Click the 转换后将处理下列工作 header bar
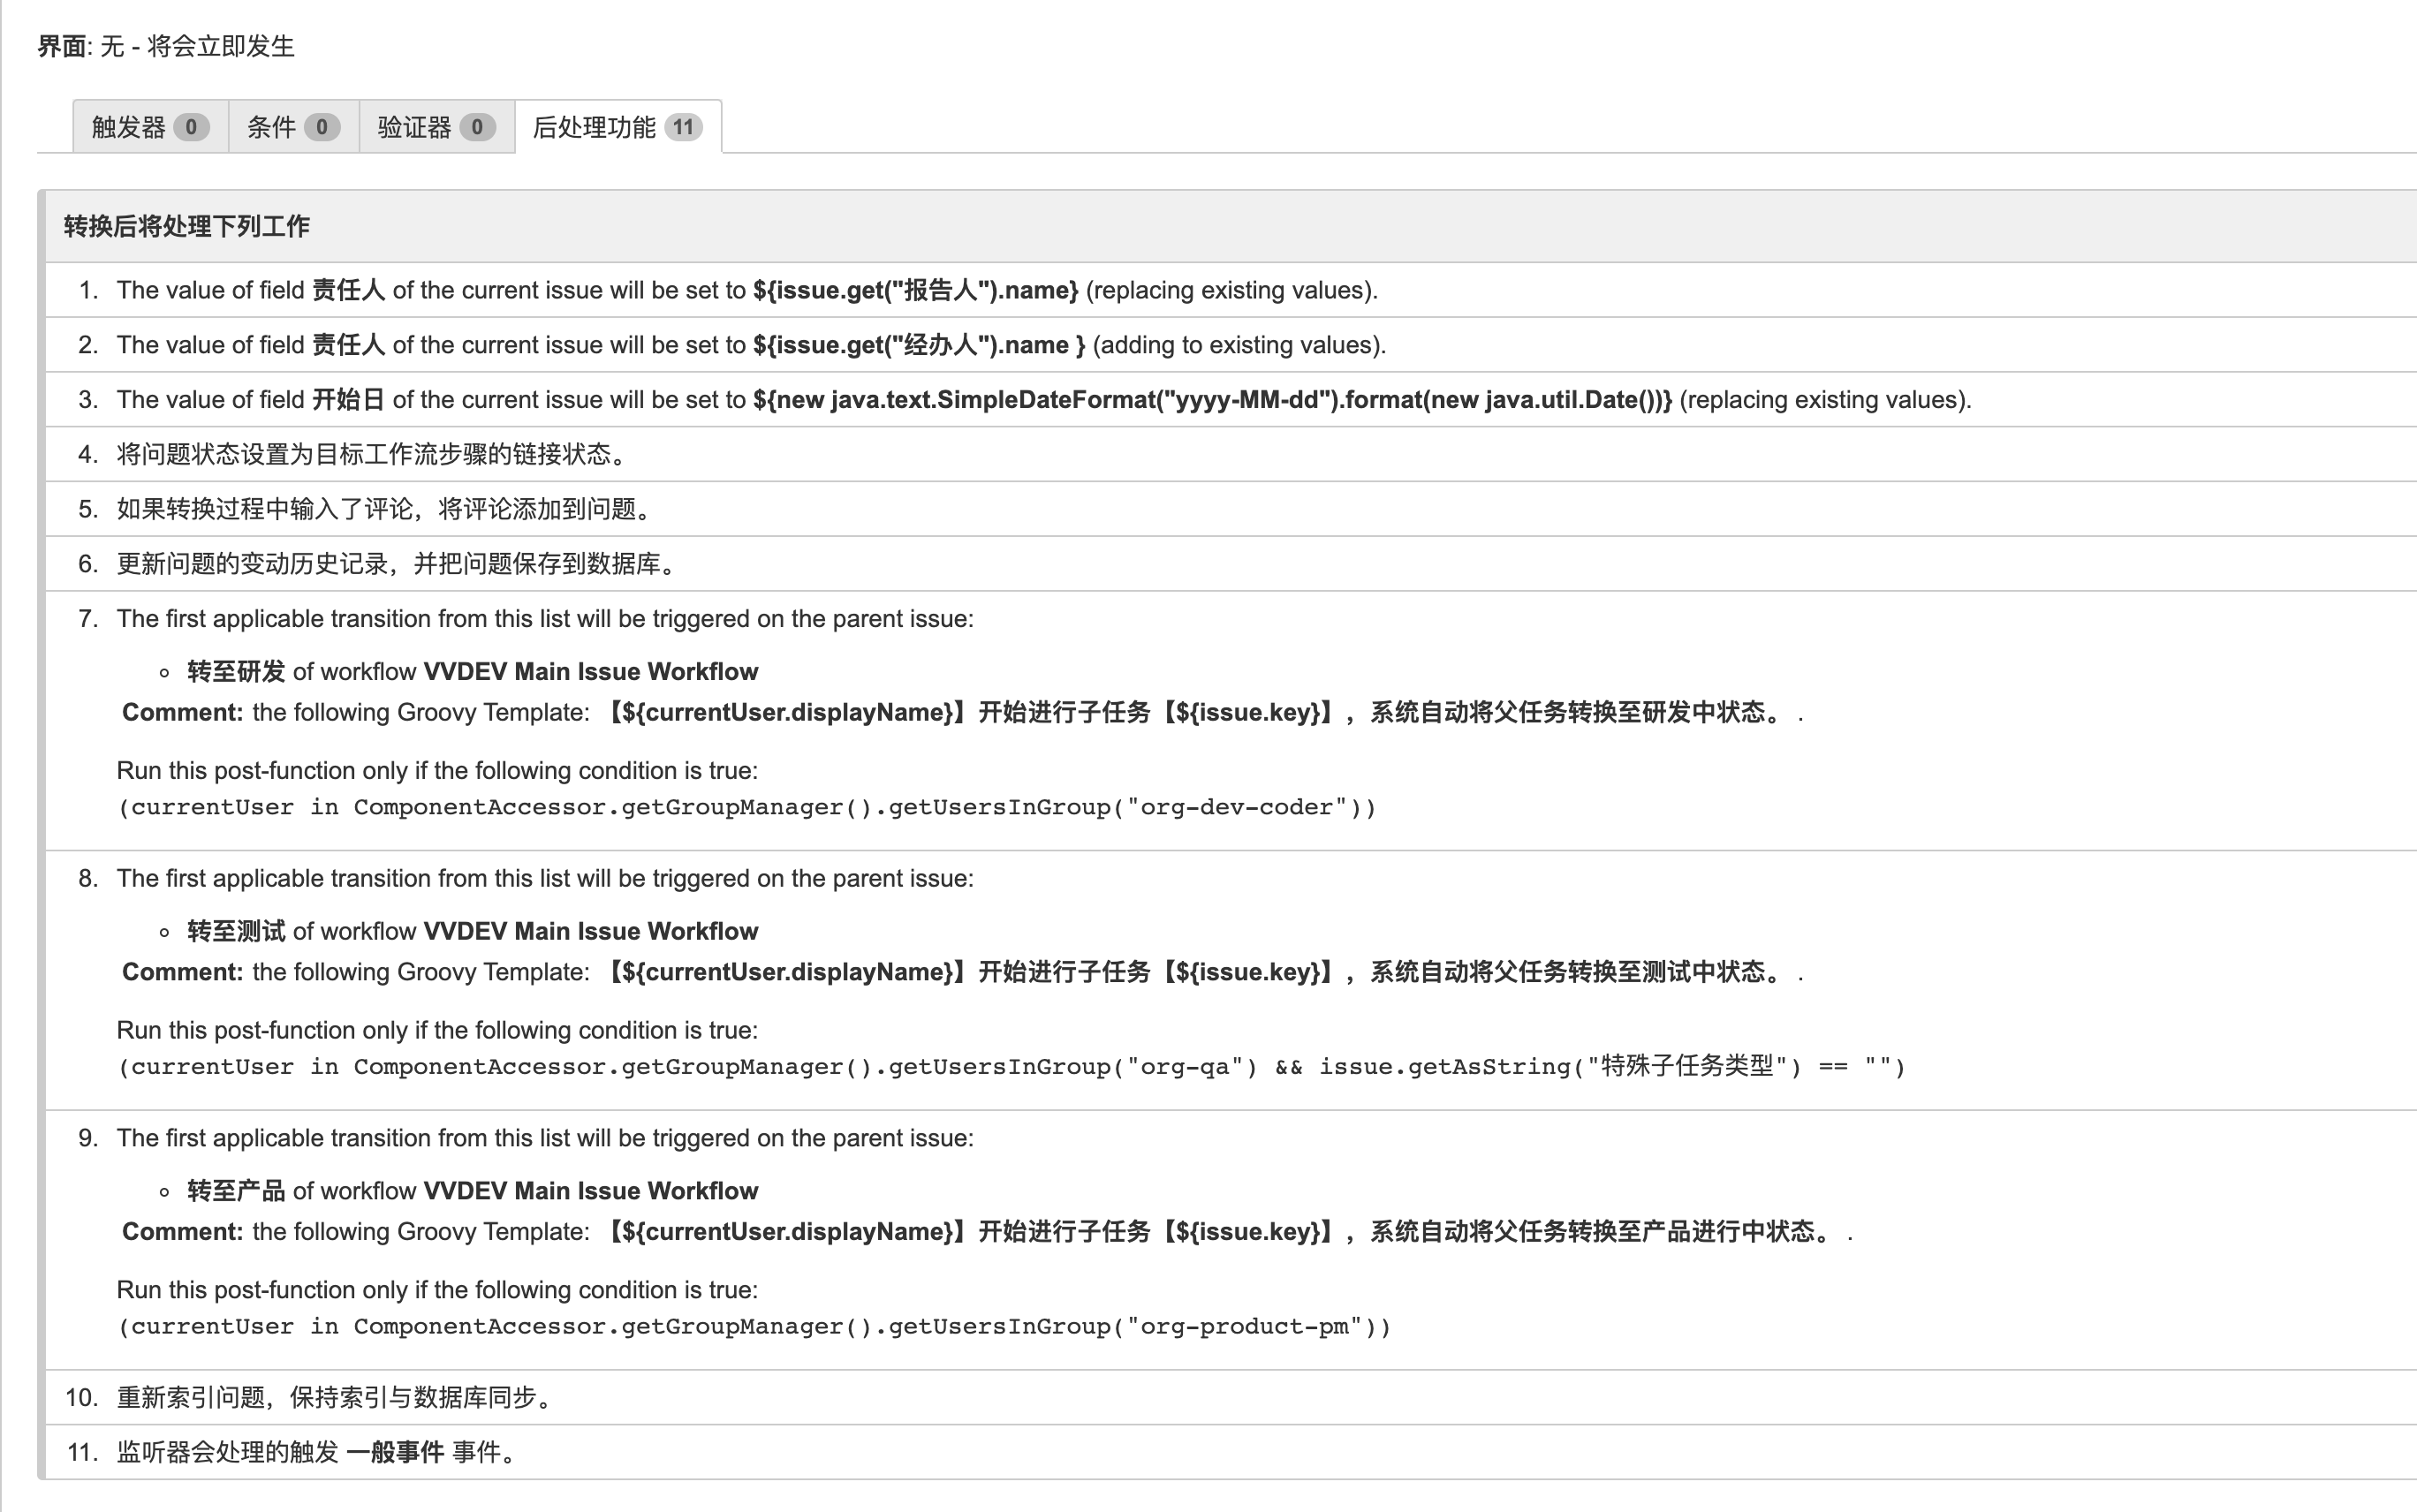This screenshot has height=1512, width=2417. click(x=187, y=226)
